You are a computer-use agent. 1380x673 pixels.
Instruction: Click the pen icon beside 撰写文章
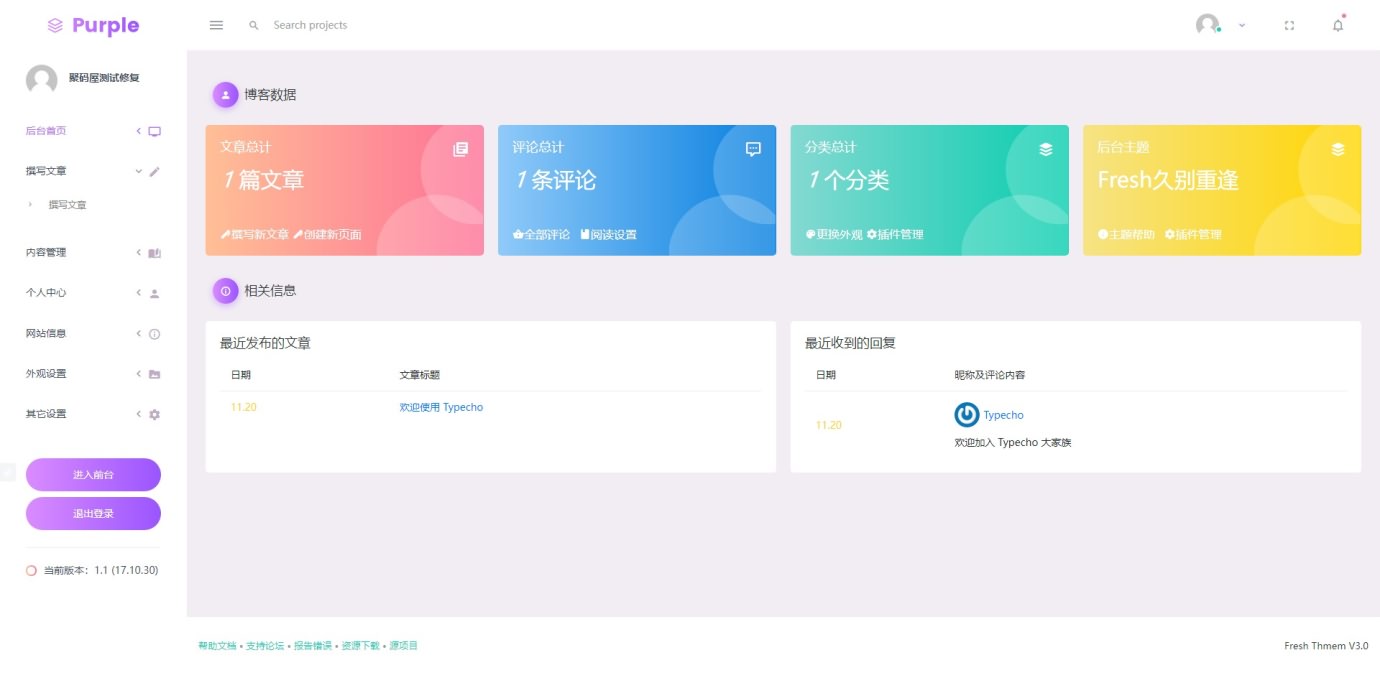[156, 171]
